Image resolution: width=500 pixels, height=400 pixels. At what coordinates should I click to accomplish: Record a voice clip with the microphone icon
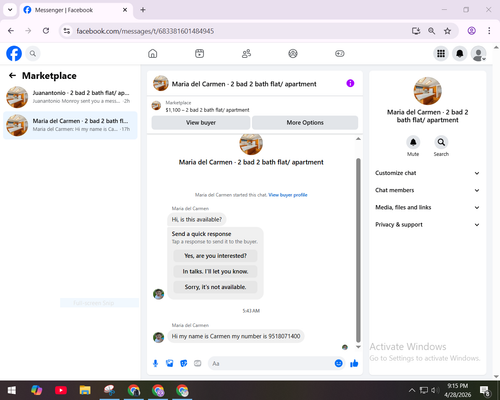(155, 363)
